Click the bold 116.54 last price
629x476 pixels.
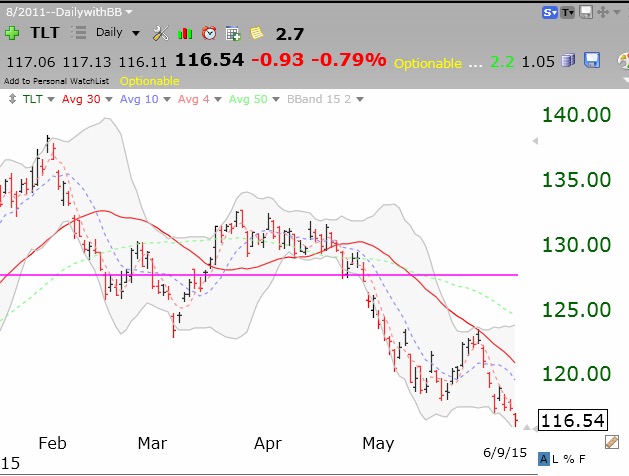pos(209,60)
